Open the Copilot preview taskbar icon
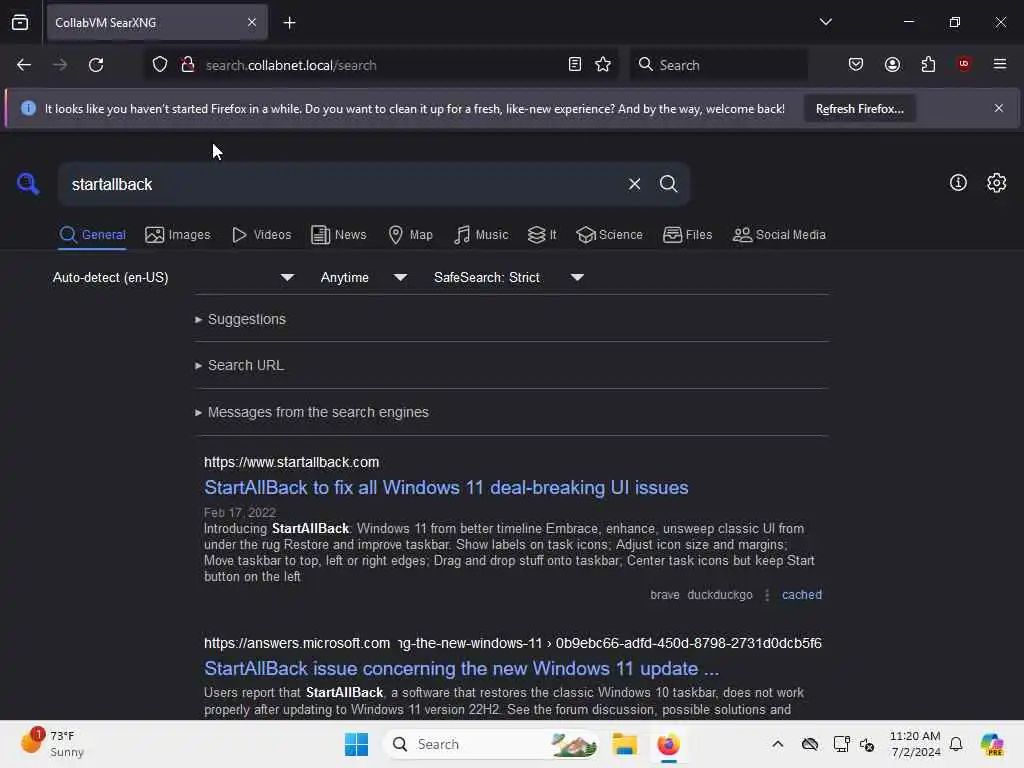The image size is (1024, 768). click(x=991, y=744)
